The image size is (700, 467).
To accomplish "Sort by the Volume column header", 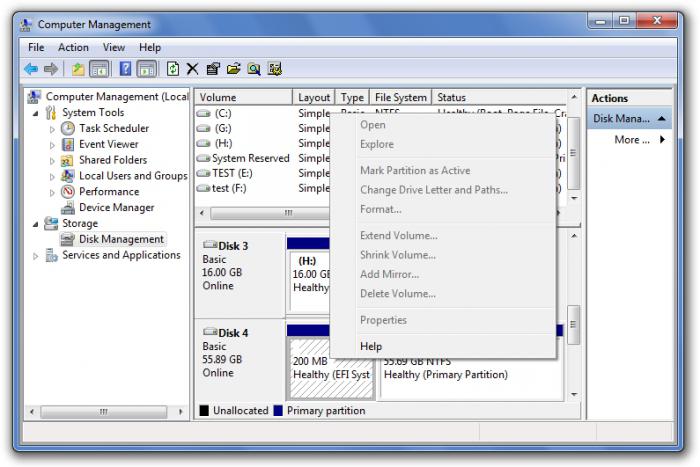I will pyautogui.click(x=243, y=98).
